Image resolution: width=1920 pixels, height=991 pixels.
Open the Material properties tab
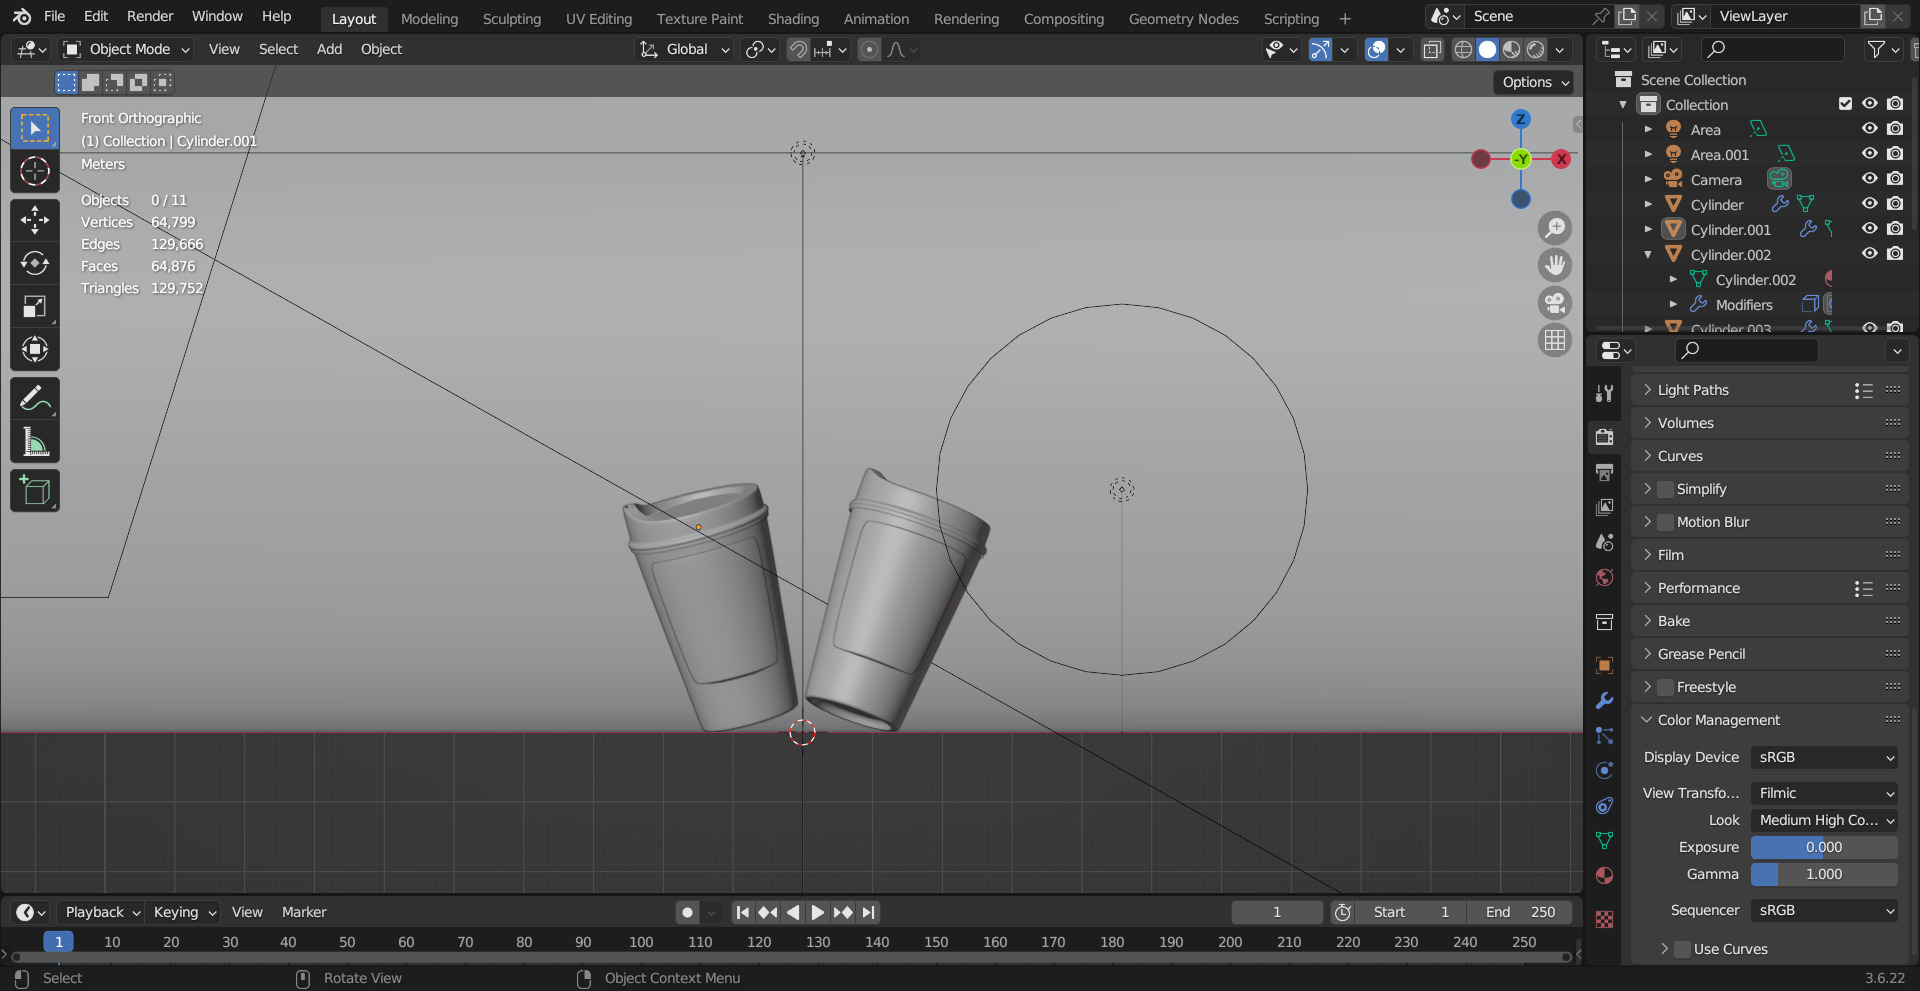1605,875
